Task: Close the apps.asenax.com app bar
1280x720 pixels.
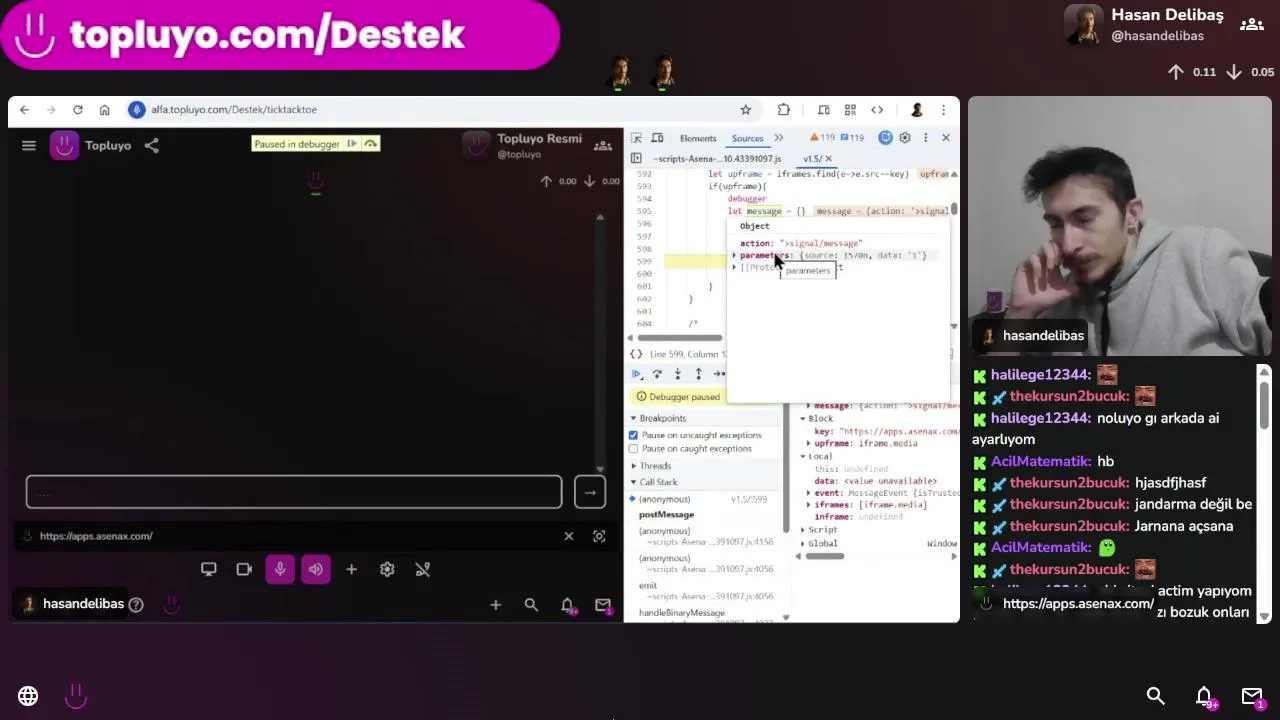Action: click(x=569, y=536)
